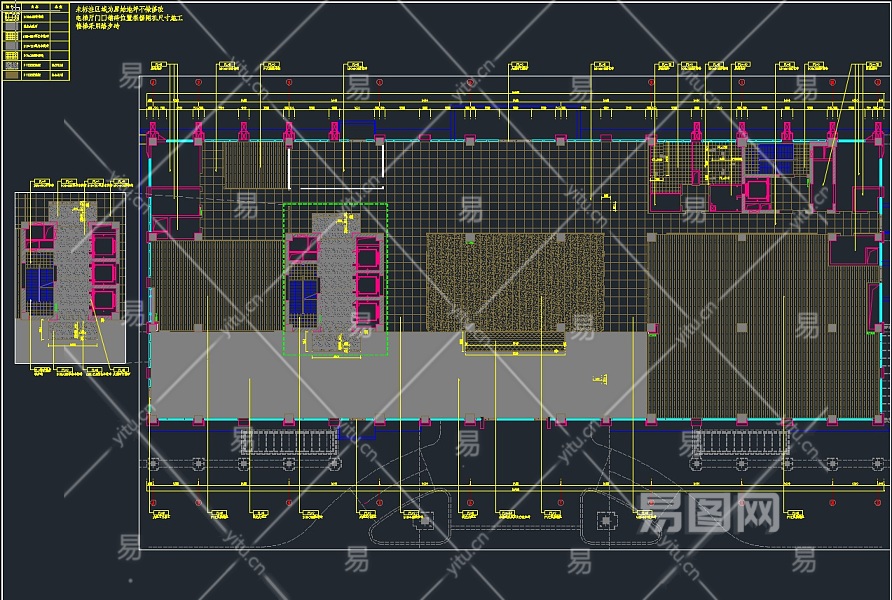Click the blue staircase in the top-right core
The width and height of the screenshot is (892, 600).
tap(775, 159)
